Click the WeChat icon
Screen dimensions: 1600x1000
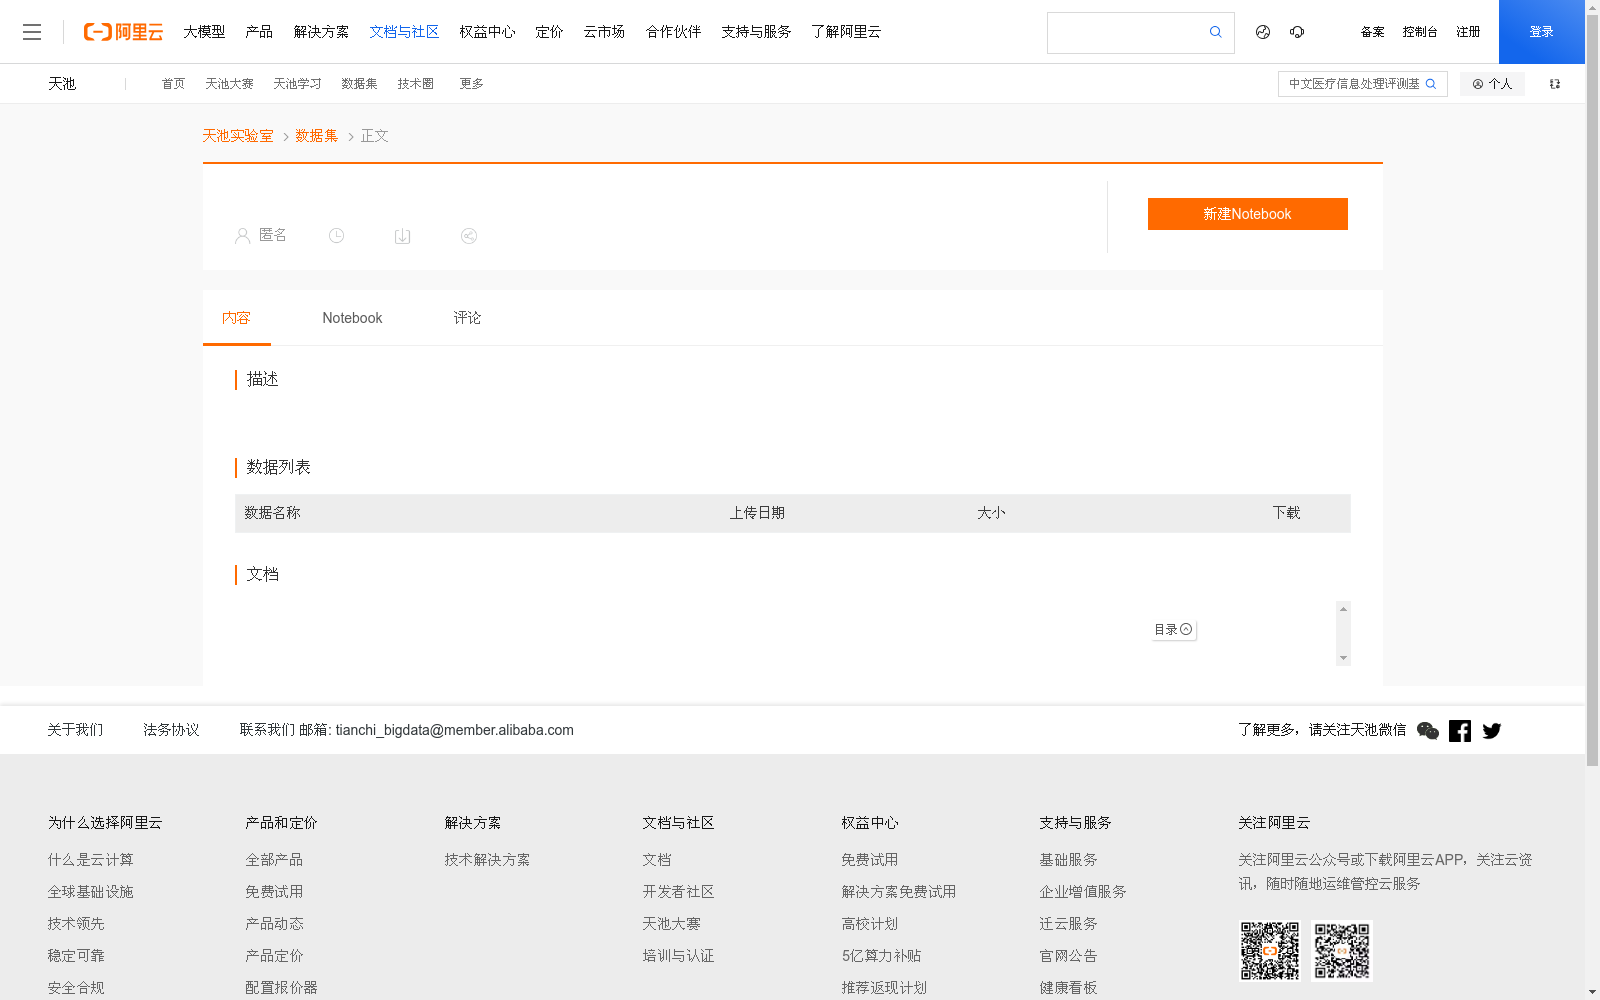click(1428, 731)
